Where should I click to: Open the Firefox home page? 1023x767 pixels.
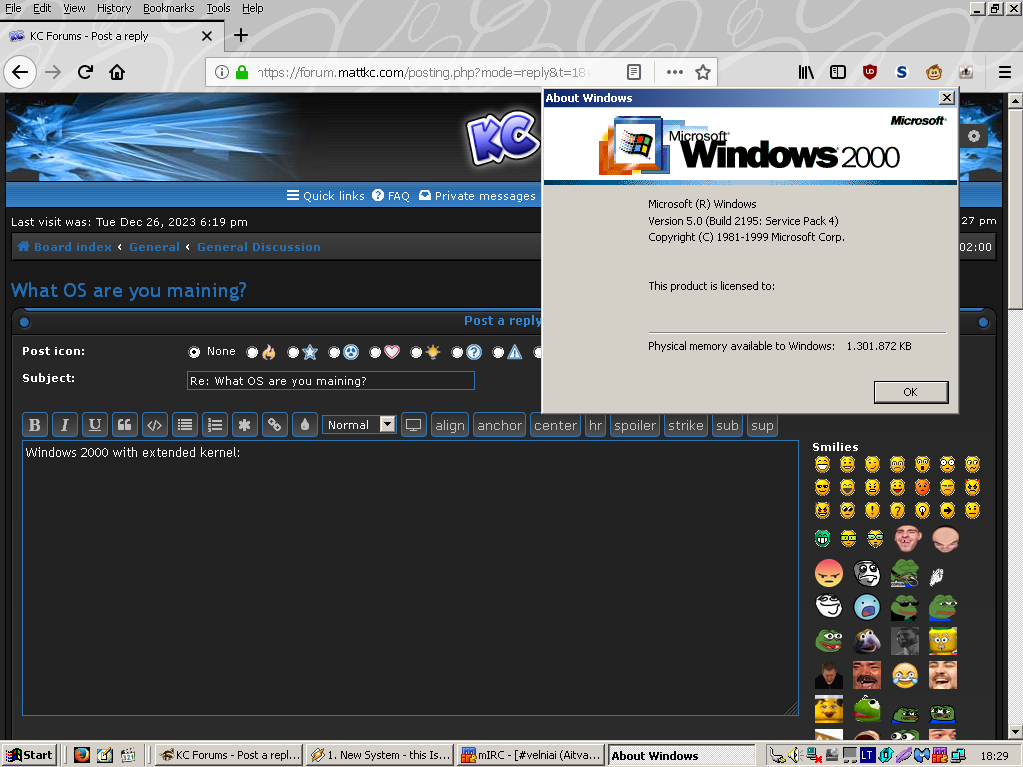[x=117, y=72]
